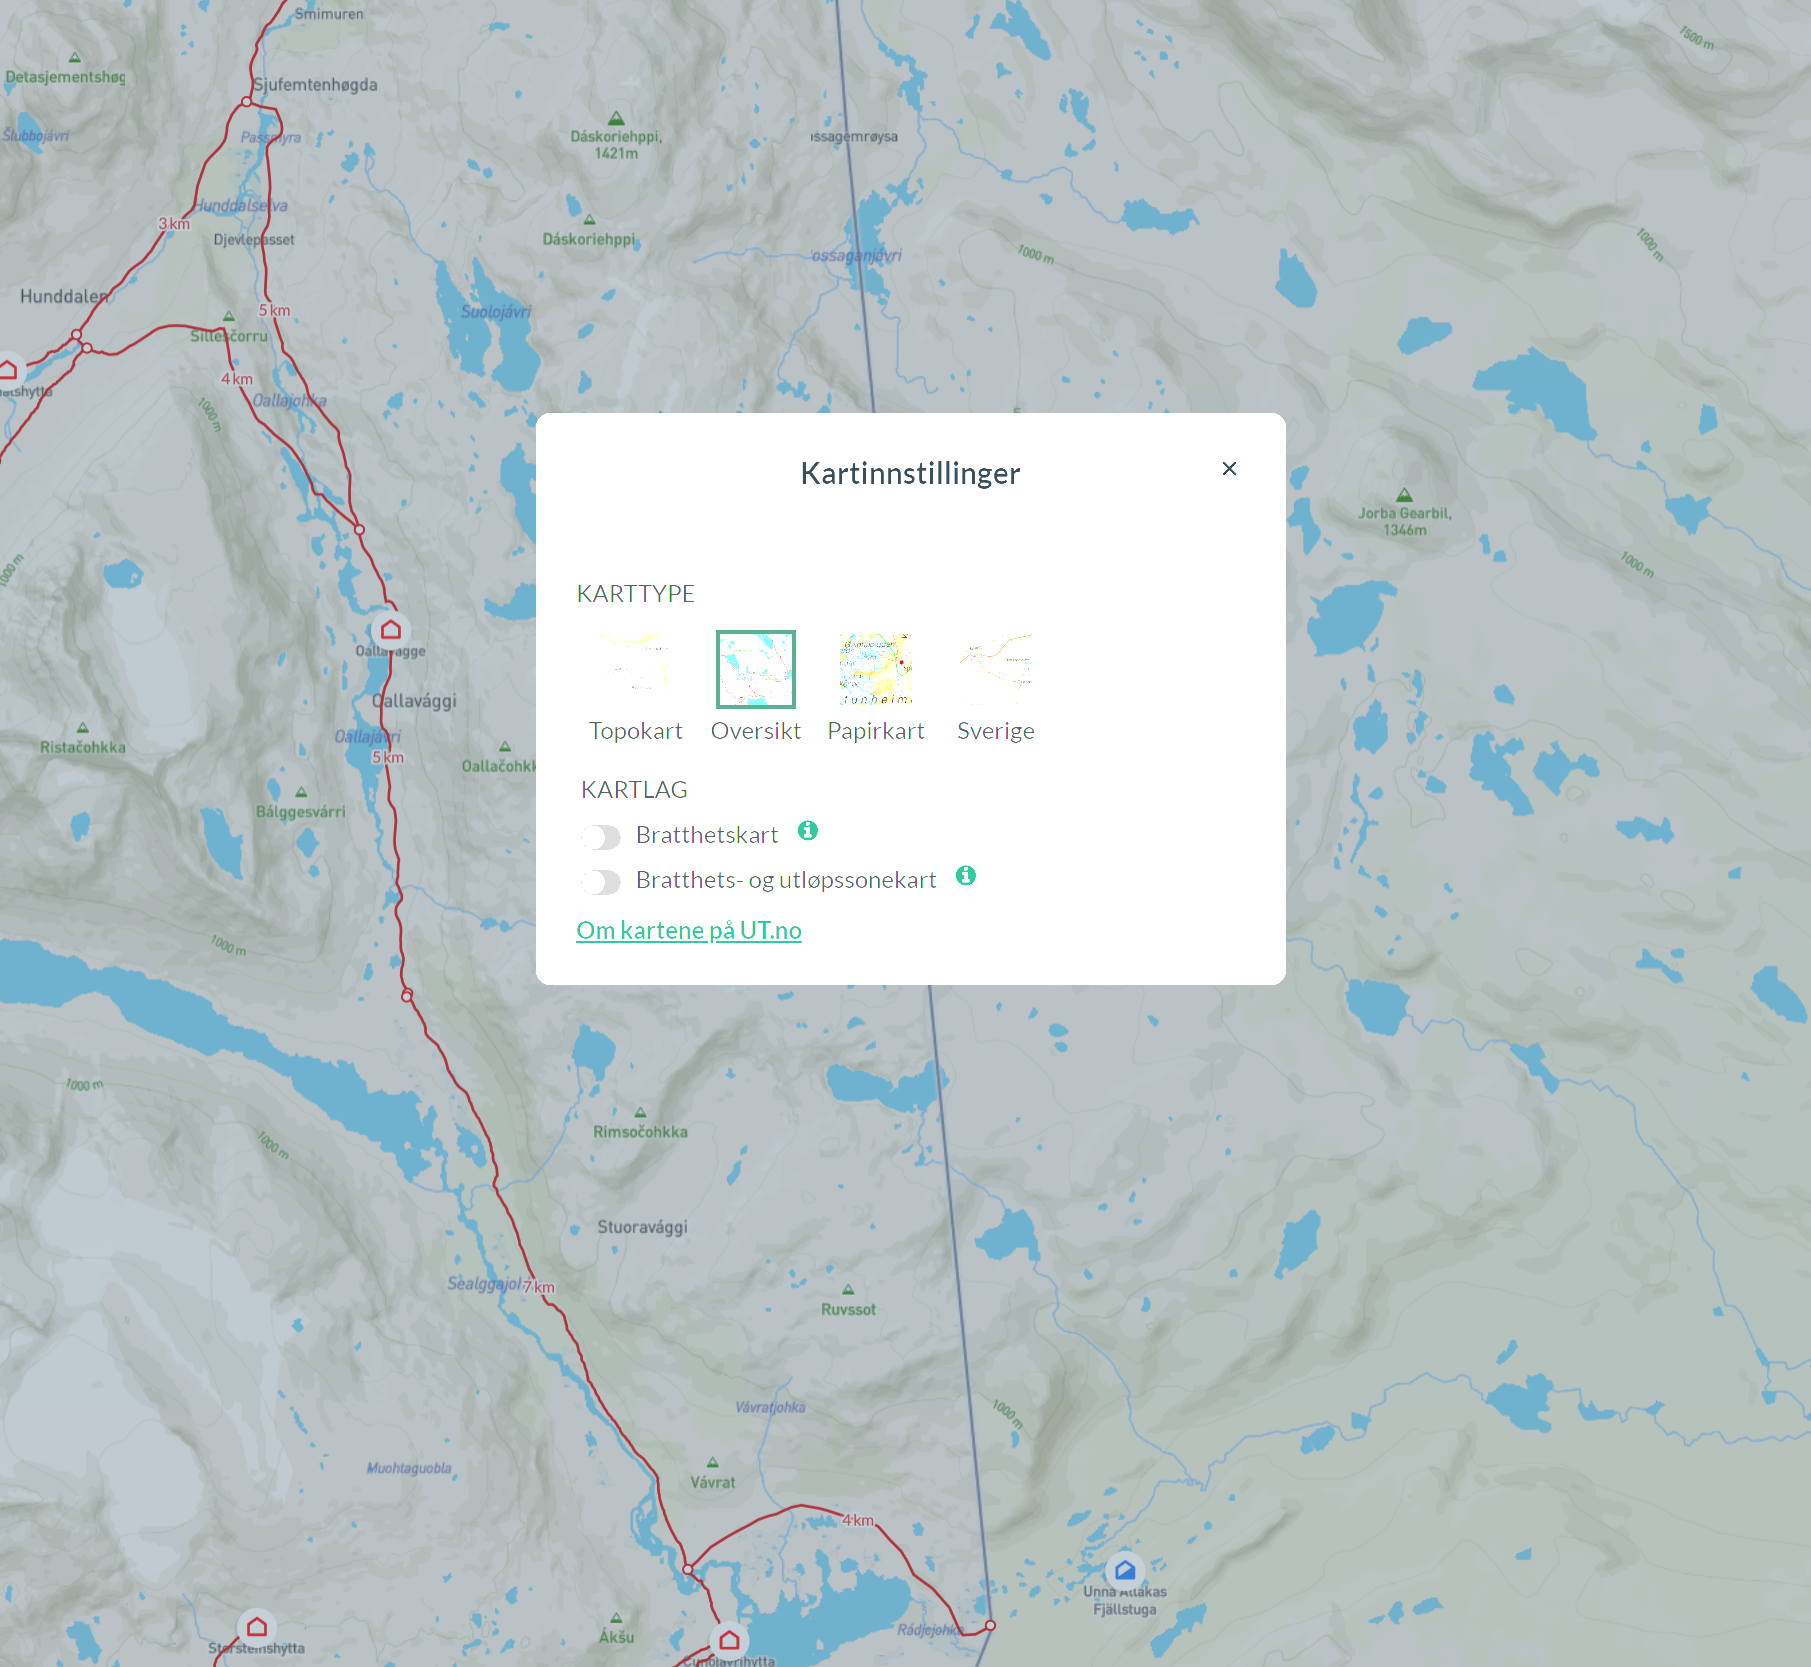Screen dimensions: 1811x1667
Task: Select the Unna Allakas Fjällstuga cabin icon
Action: 1125,1570
